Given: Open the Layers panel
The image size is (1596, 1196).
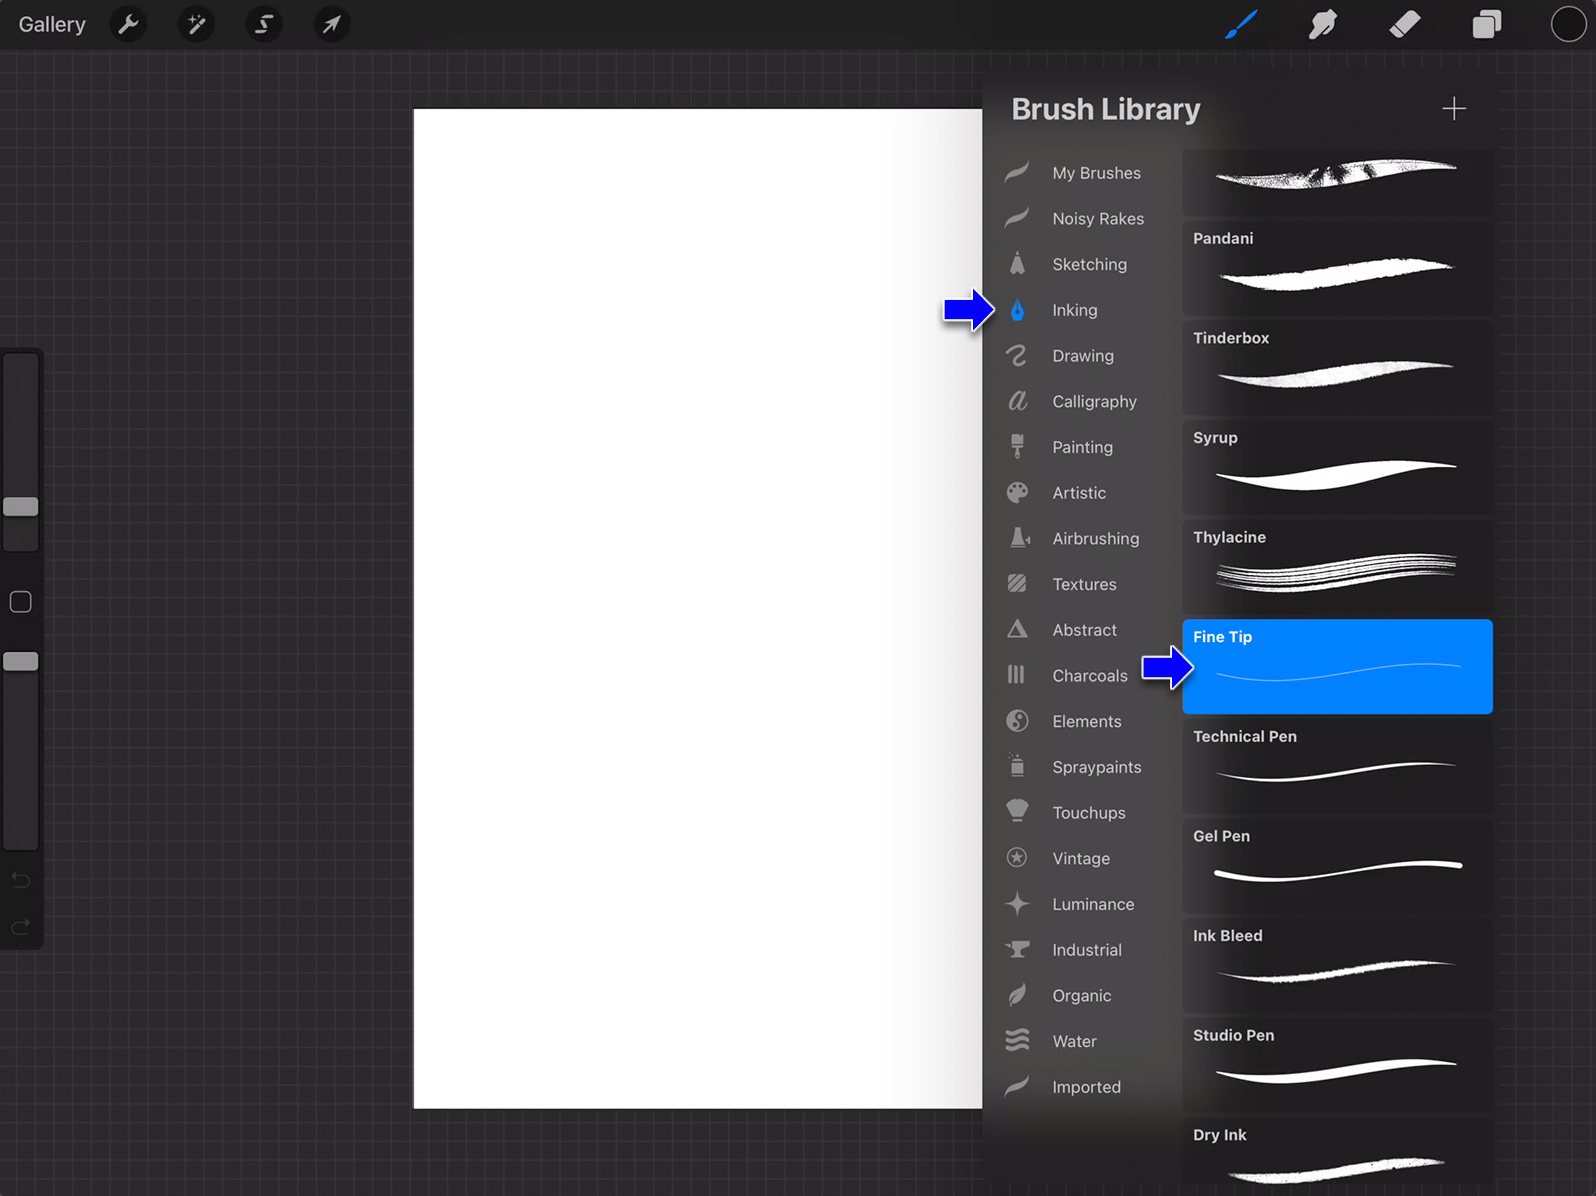Looking at the screenshot, I should (1487, 24).
